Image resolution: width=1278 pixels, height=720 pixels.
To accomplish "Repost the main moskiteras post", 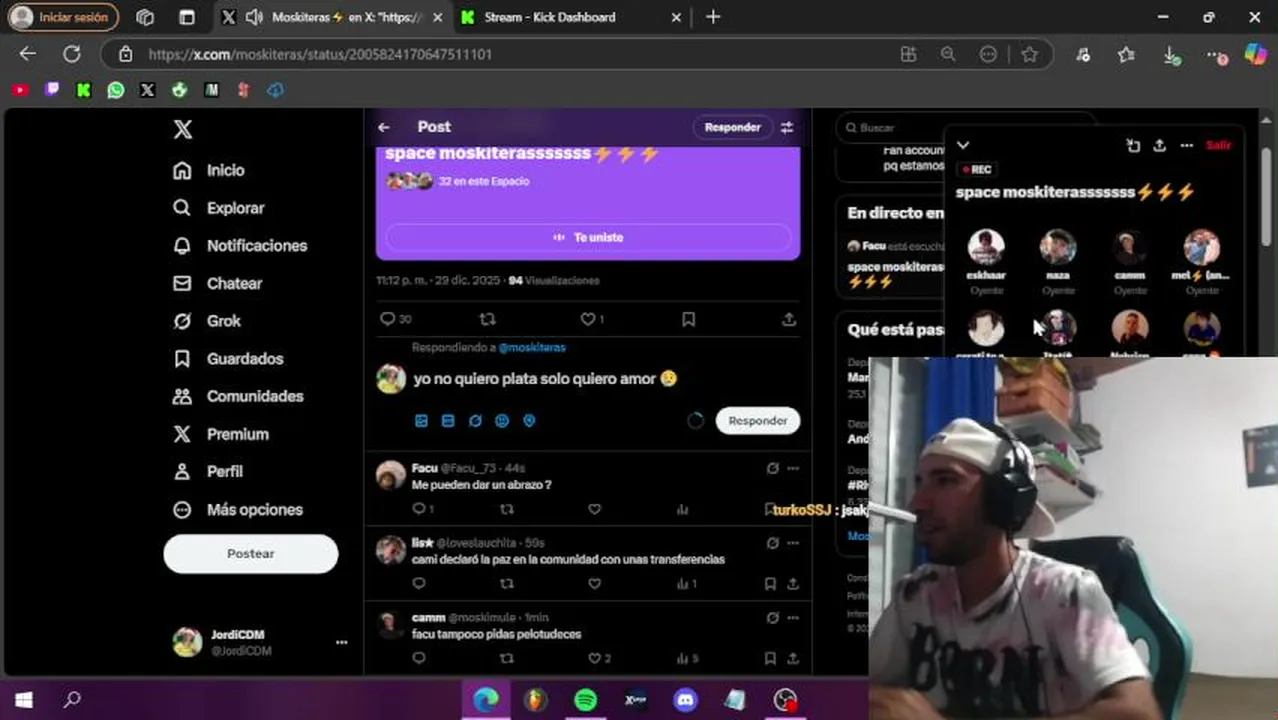I will 488,319.
